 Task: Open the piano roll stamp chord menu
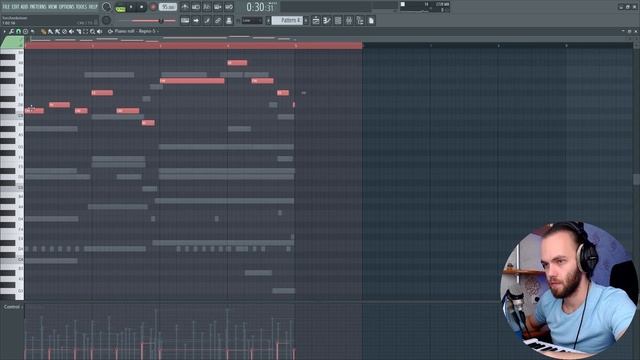pos(25,31)
